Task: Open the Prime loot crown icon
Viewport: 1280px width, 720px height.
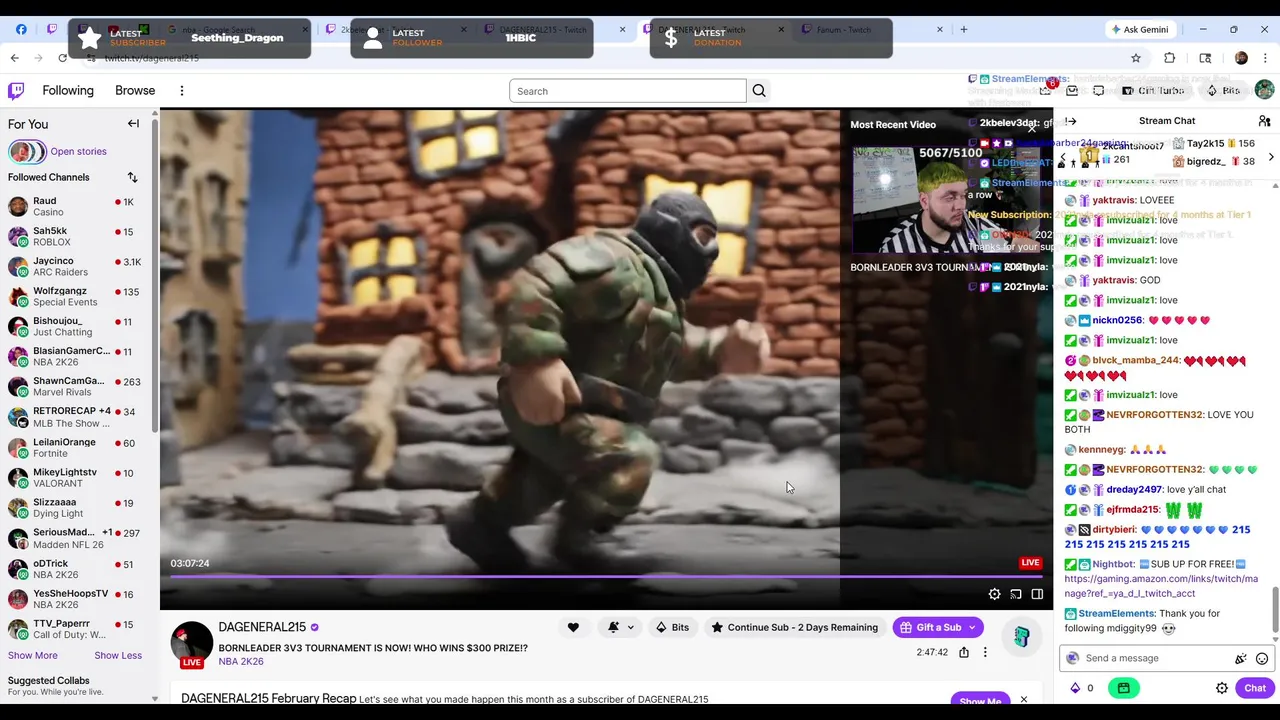Action: click(1045, 90)
